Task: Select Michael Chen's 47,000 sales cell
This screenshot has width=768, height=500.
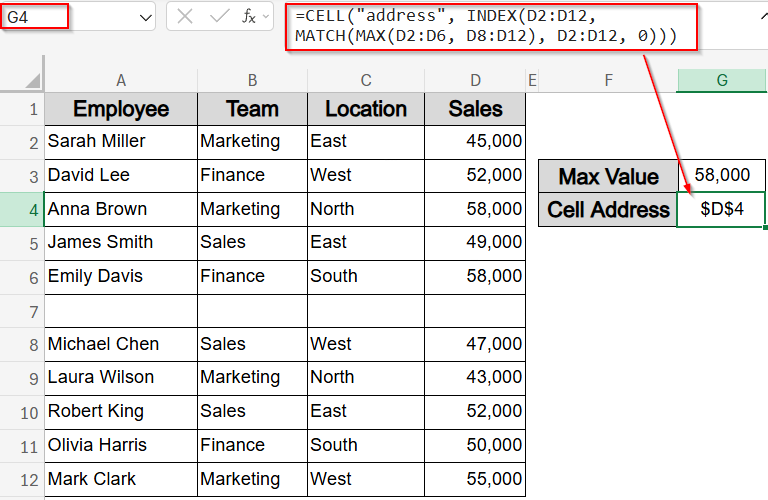Action: coord(475,344)
